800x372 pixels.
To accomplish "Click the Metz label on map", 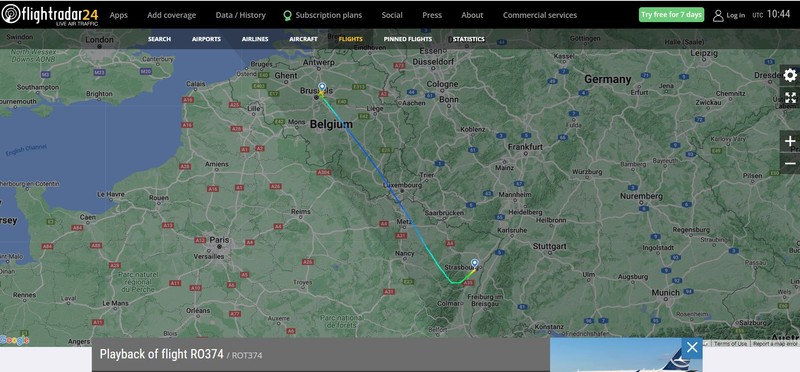I will (x=404, y=221).
